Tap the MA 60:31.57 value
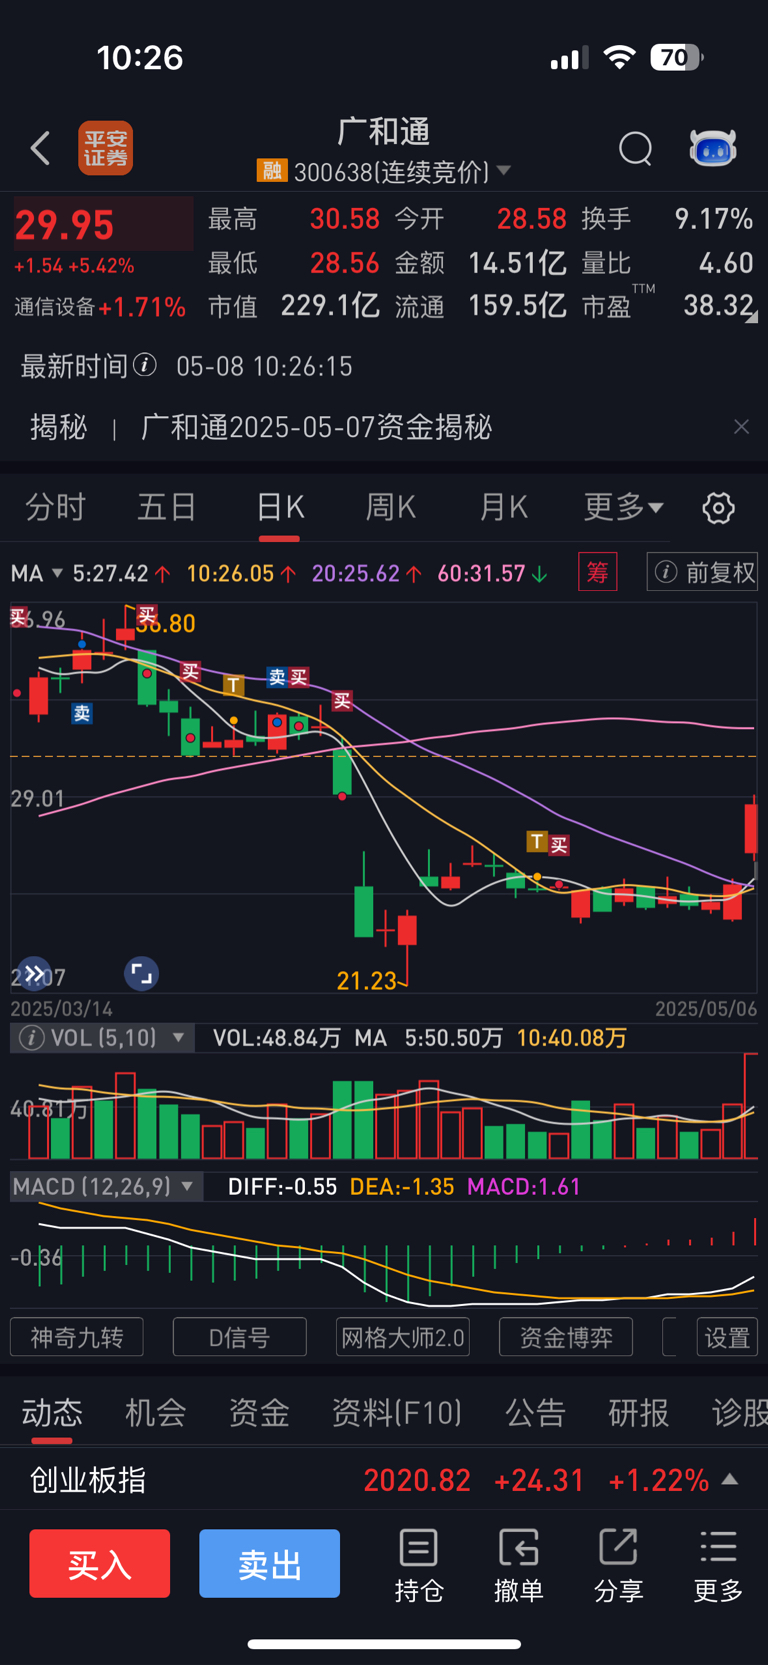Viewport: 769px width, 1665px height. click(482, 573)
